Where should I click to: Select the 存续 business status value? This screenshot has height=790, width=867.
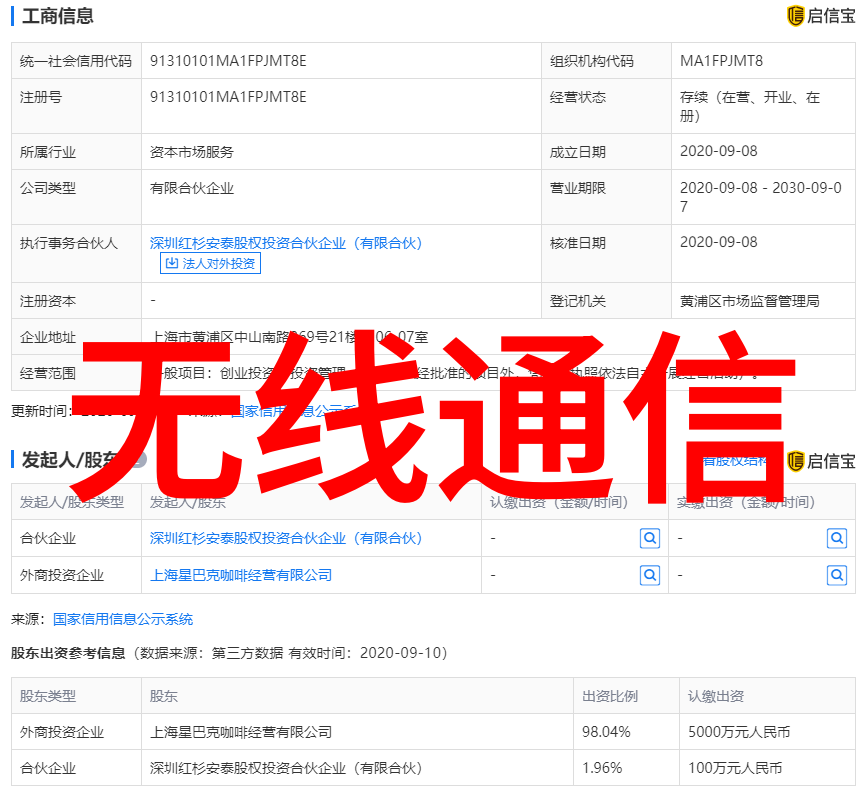(749, 106)
